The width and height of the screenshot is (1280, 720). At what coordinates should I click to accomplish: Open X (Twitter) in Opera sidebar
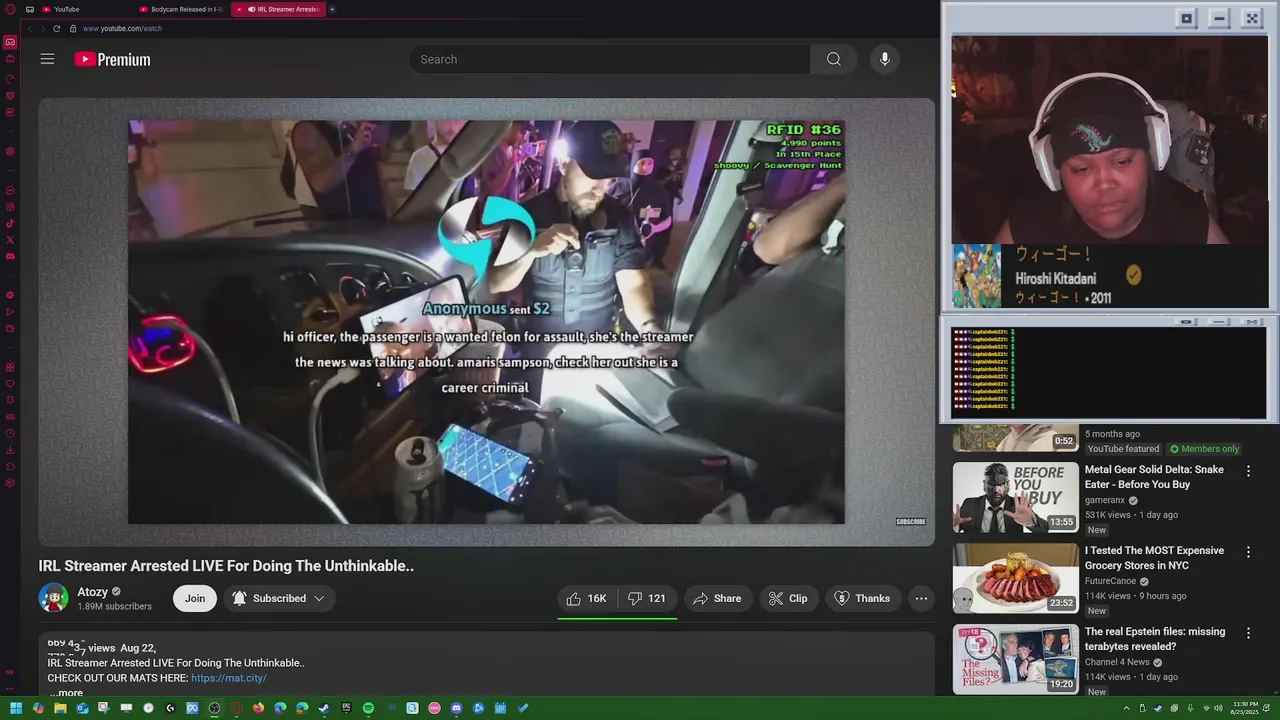[x=10, y=240]
